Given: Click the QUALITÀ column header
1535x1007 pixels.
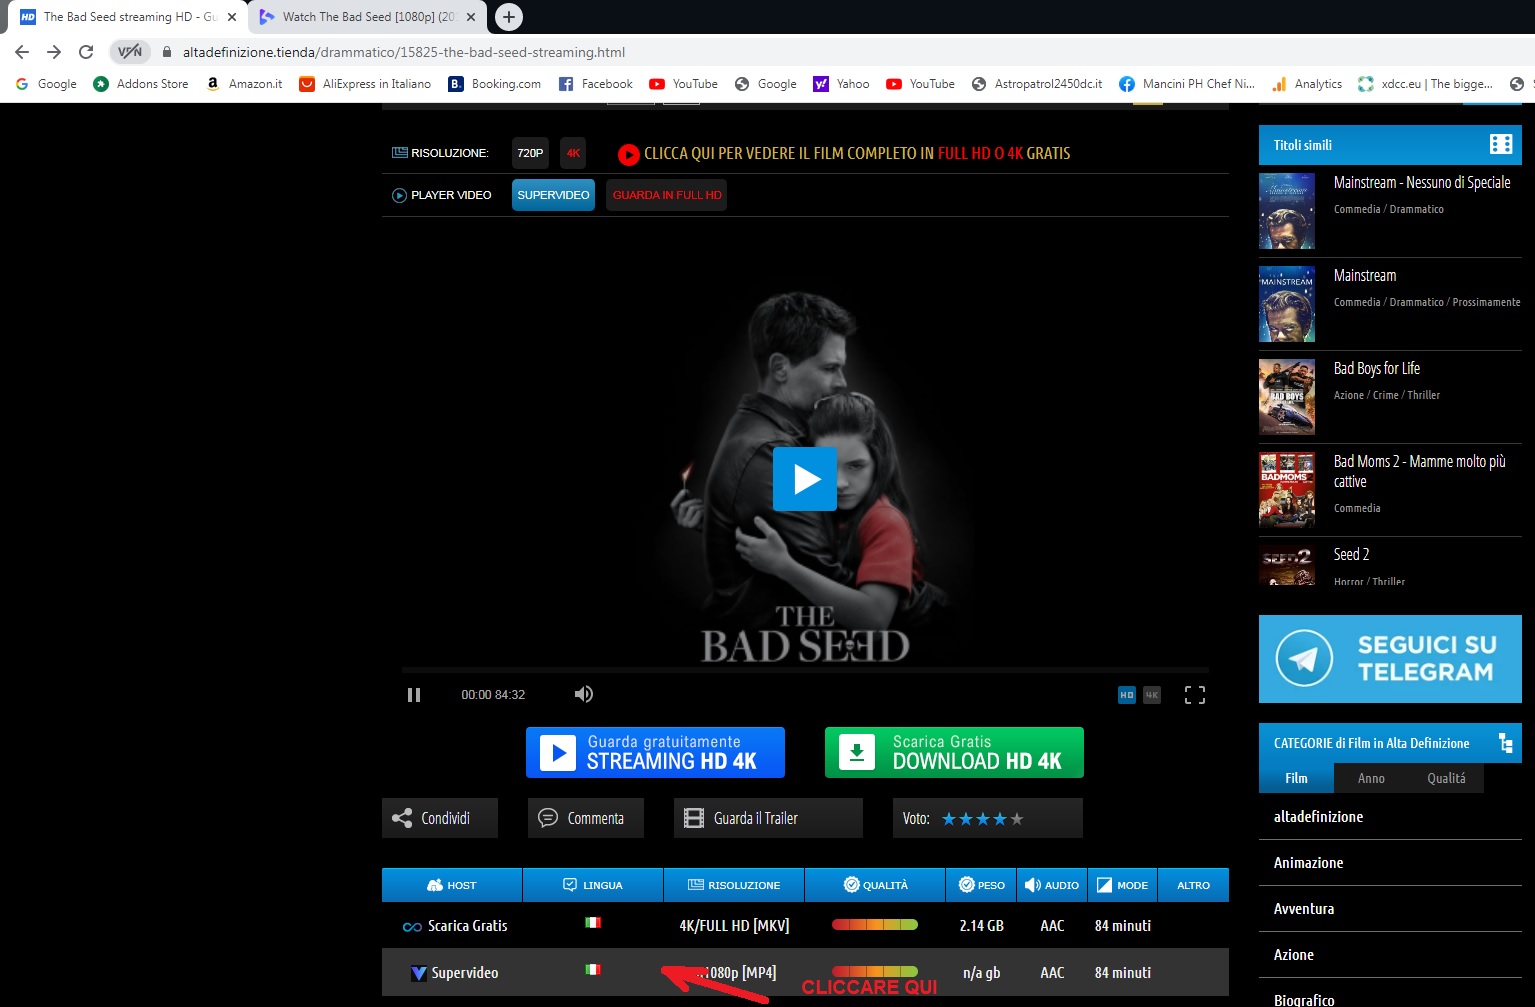Looking at the screenshot, I should tap(875, 885).
